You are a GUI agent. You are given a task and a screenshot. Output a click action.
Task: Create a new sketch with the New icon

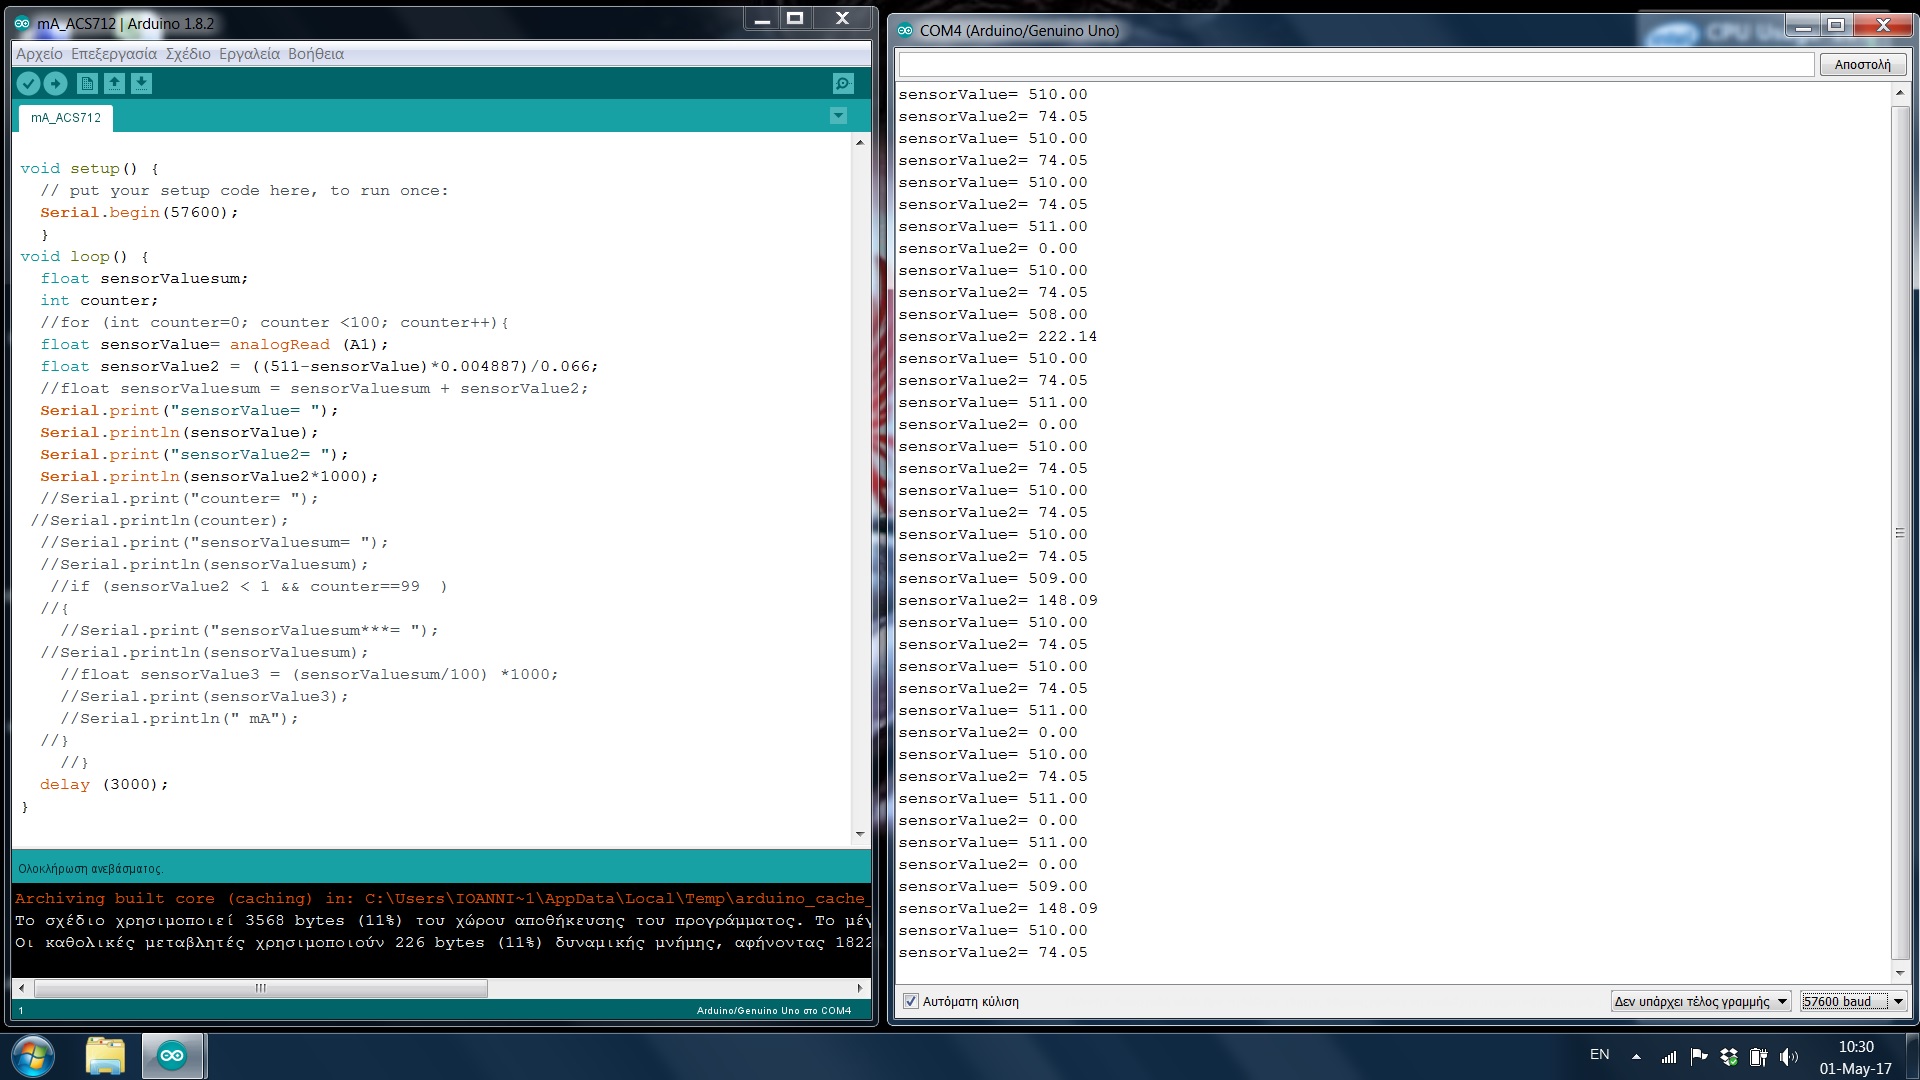click(x=87, y=84)
